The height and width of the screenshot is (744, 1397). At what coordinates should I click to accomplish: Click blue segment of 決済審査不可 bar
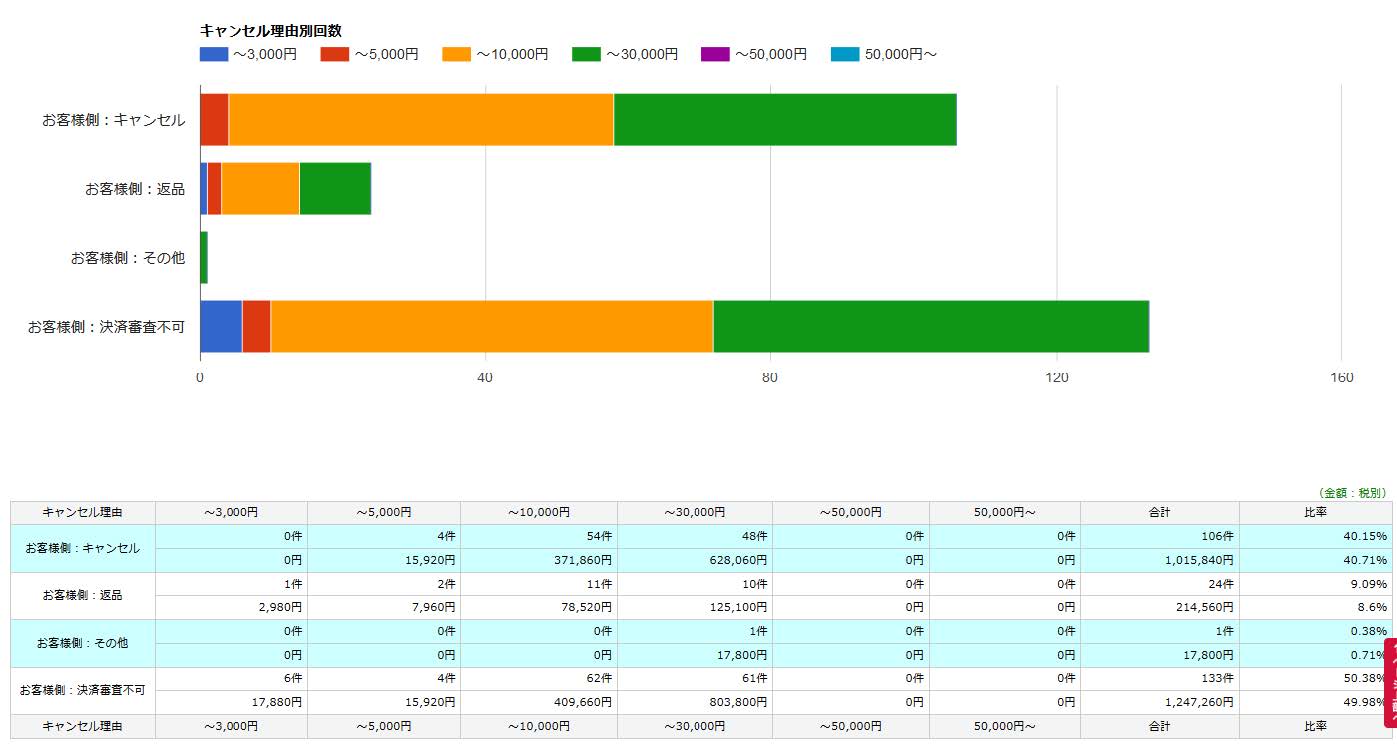pos(221,326)
